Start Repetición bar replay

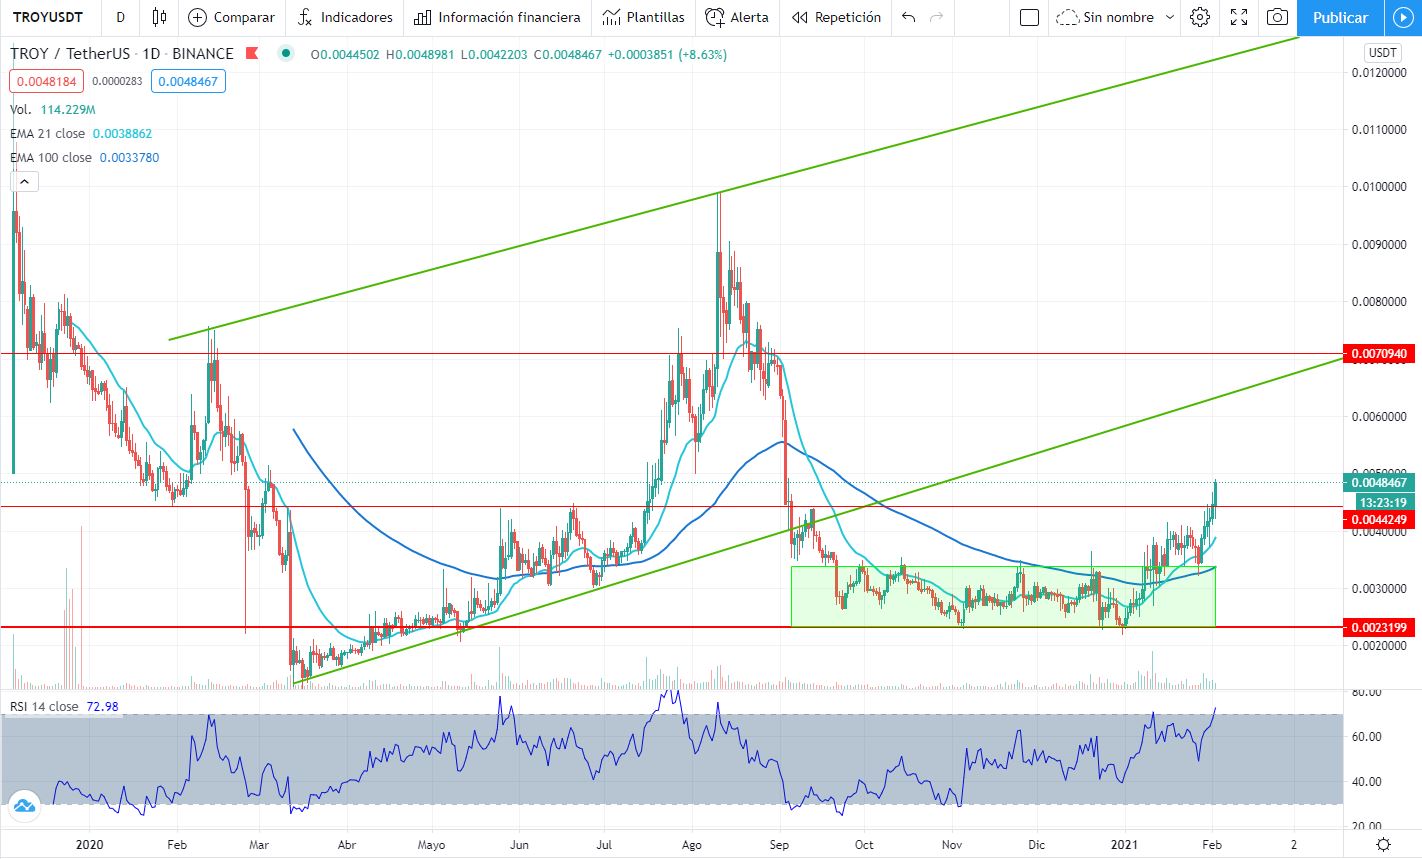coord(836,17)
